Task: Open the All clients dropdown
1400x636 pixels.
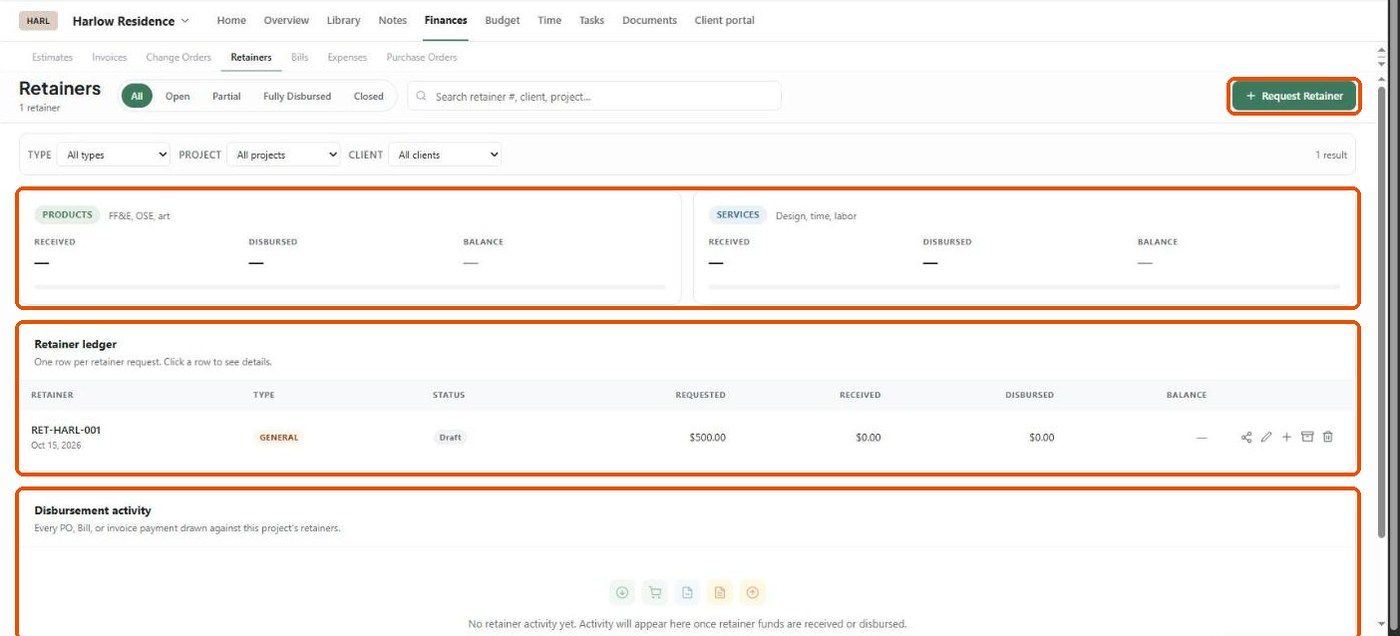Action: (445, 155)
